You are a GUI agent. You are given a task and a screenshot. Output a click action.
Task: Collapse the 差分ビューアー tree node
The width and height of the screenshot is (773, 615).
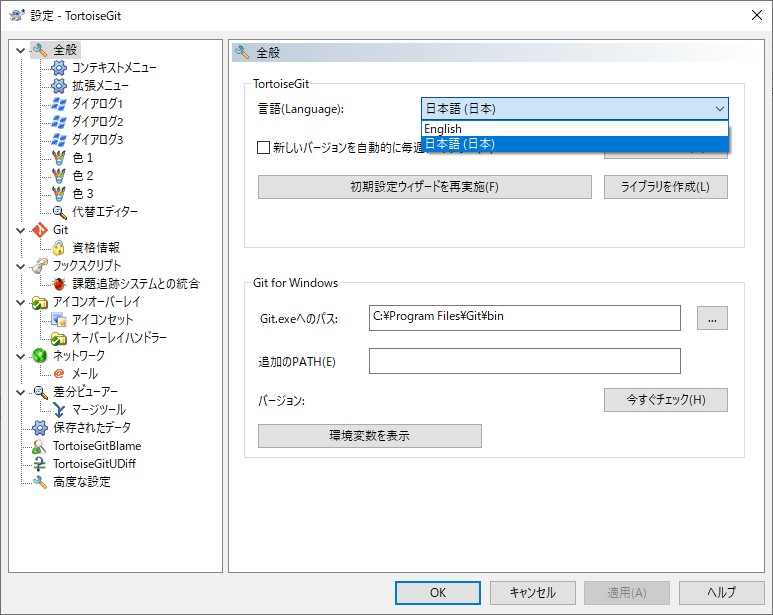[20, 392]
